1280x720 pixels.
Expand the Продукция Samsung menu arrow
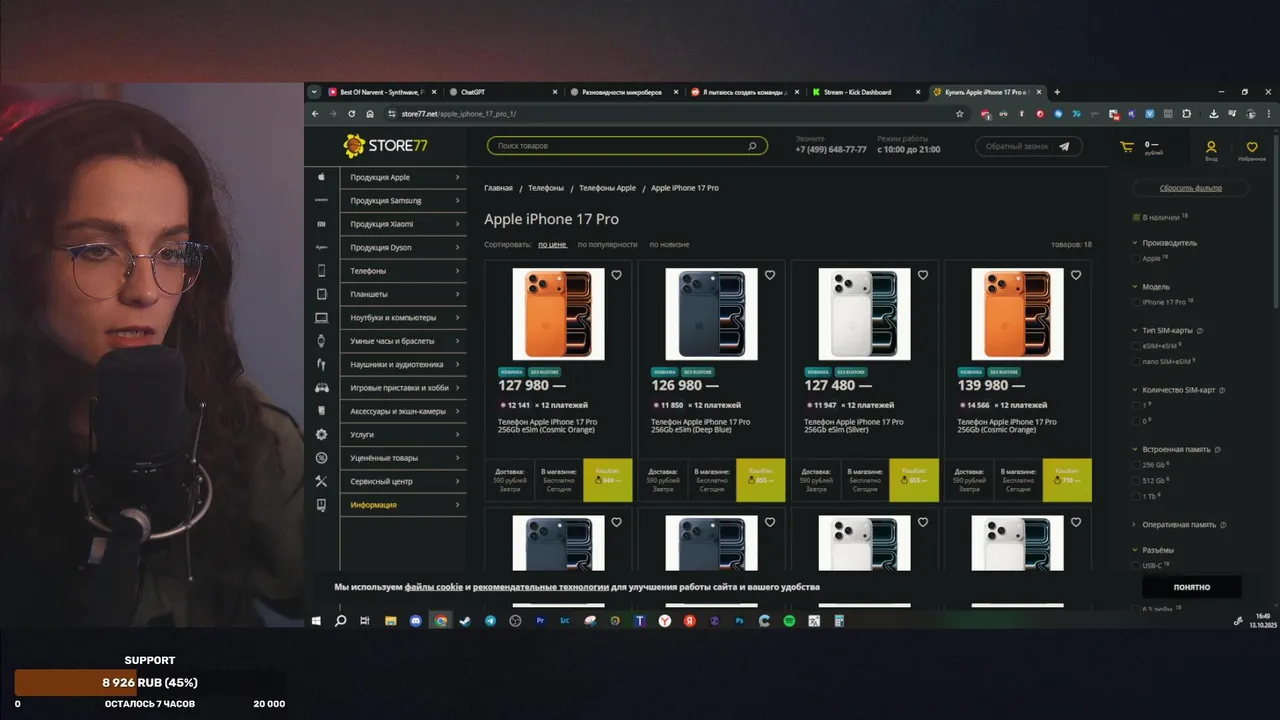458,201
